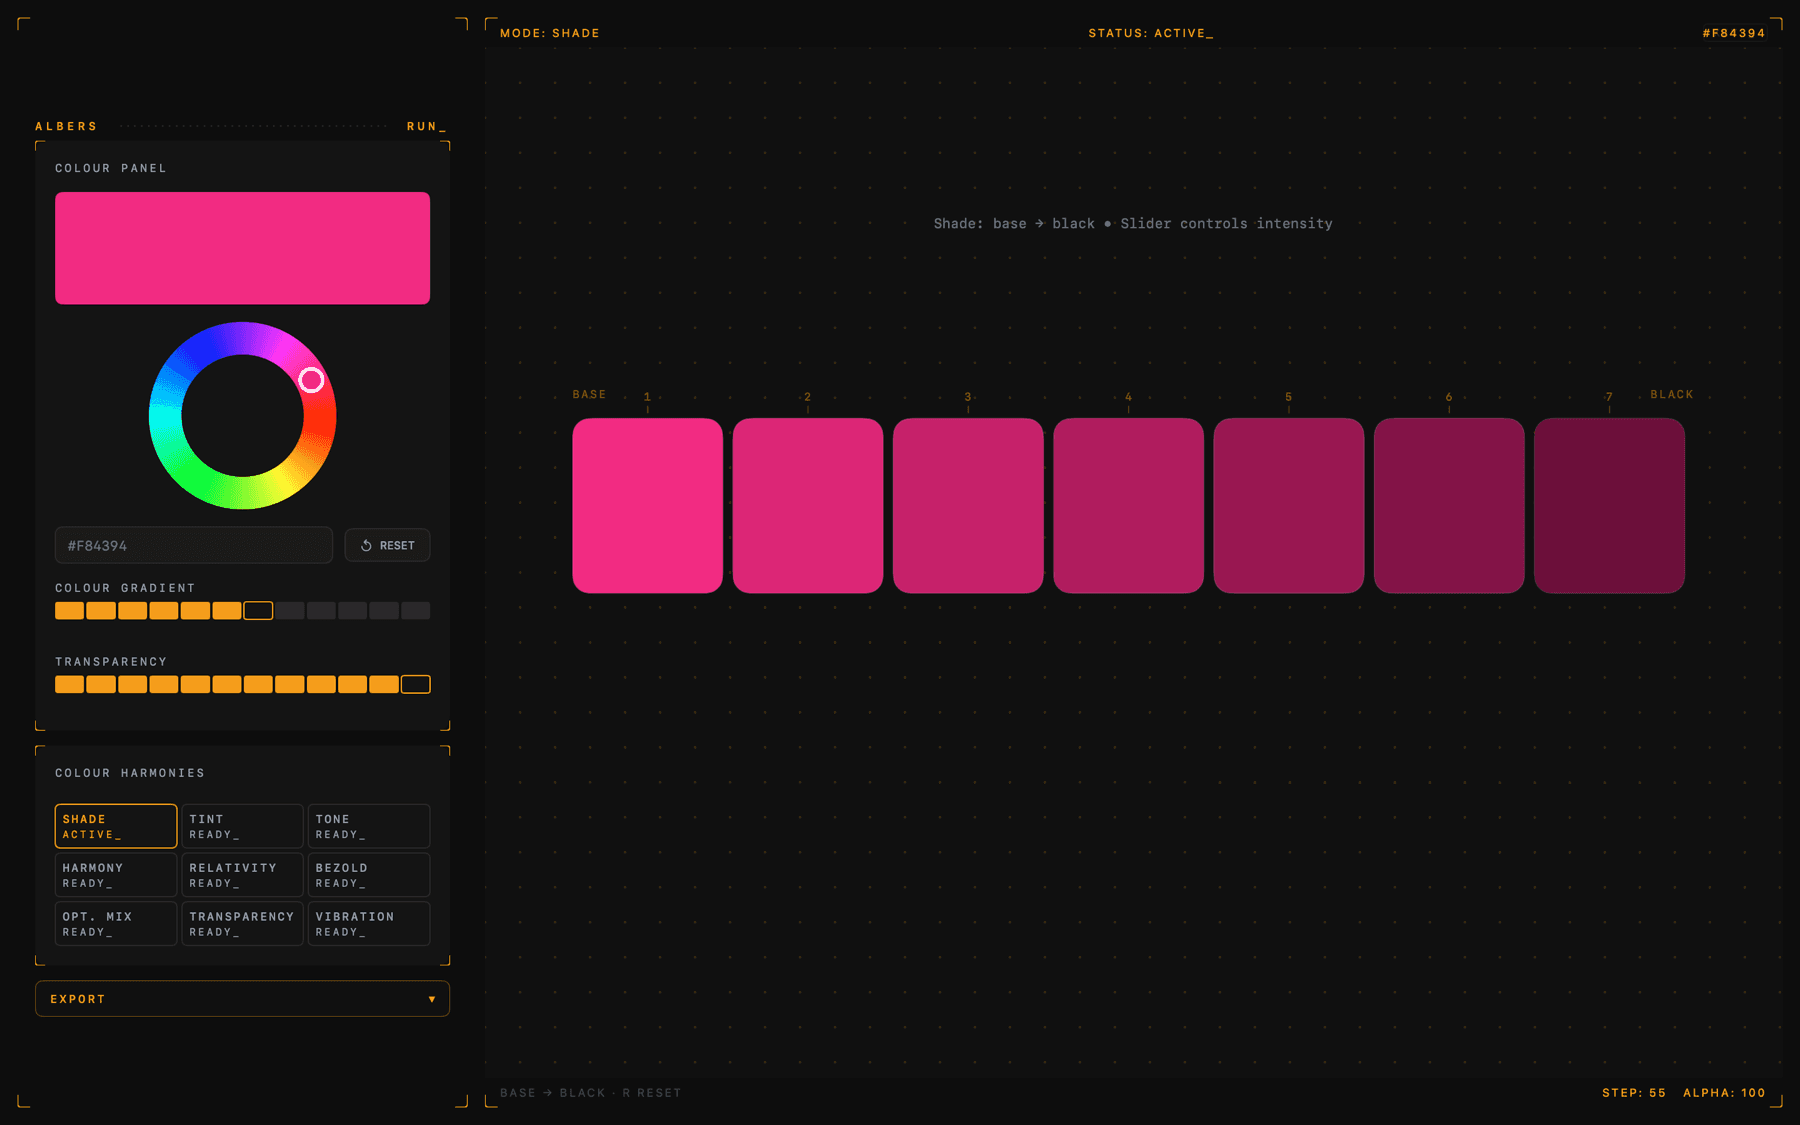
Task: Activate the TINT harmony mode
Action: point(242,826)
